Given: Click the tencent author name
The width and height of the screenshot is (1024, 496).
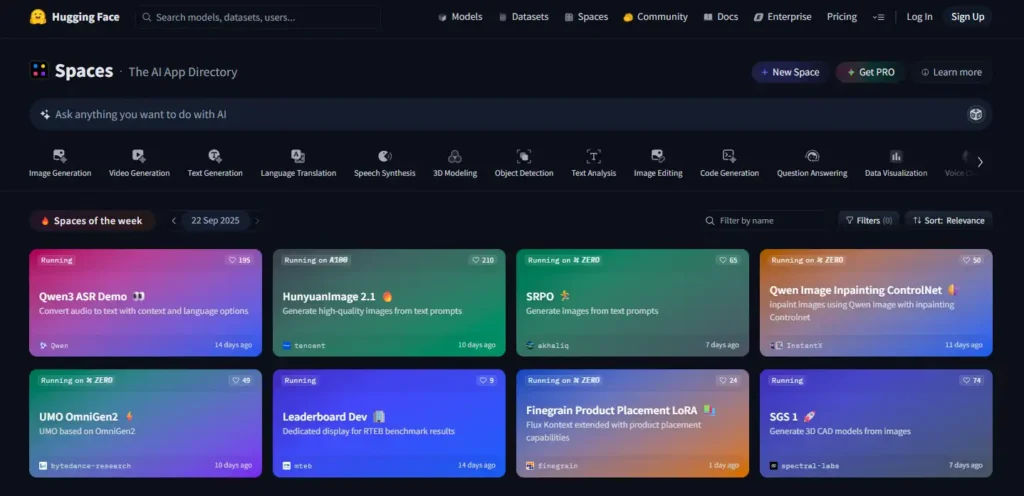Looking at the screenshot, I should pos(310,345).
